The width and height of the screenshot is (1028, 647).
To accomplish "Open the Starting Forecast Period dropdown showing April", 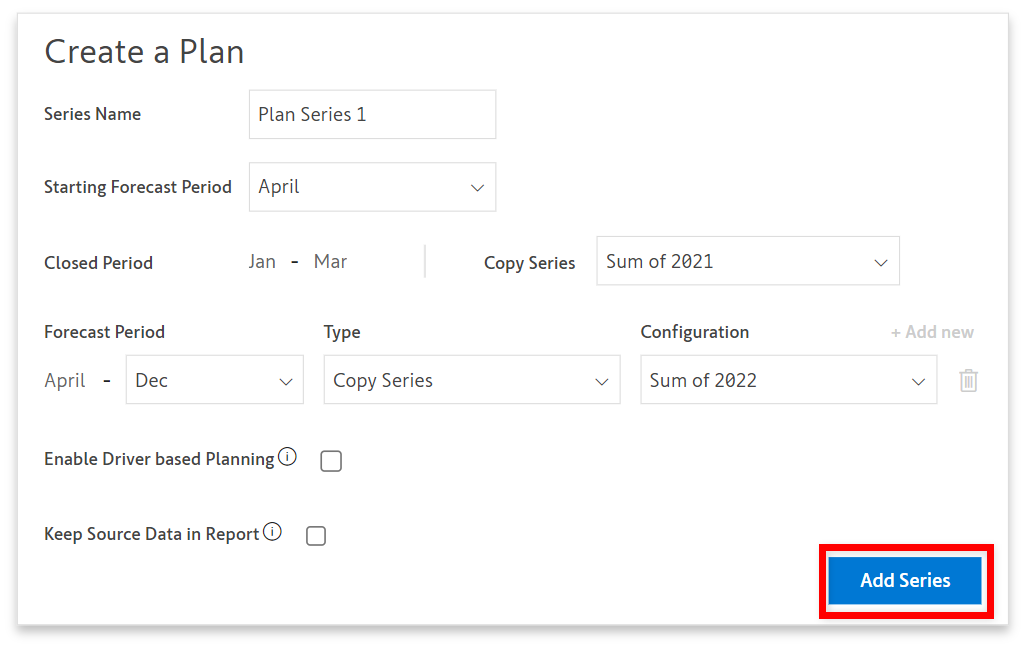I will (372, 187).
